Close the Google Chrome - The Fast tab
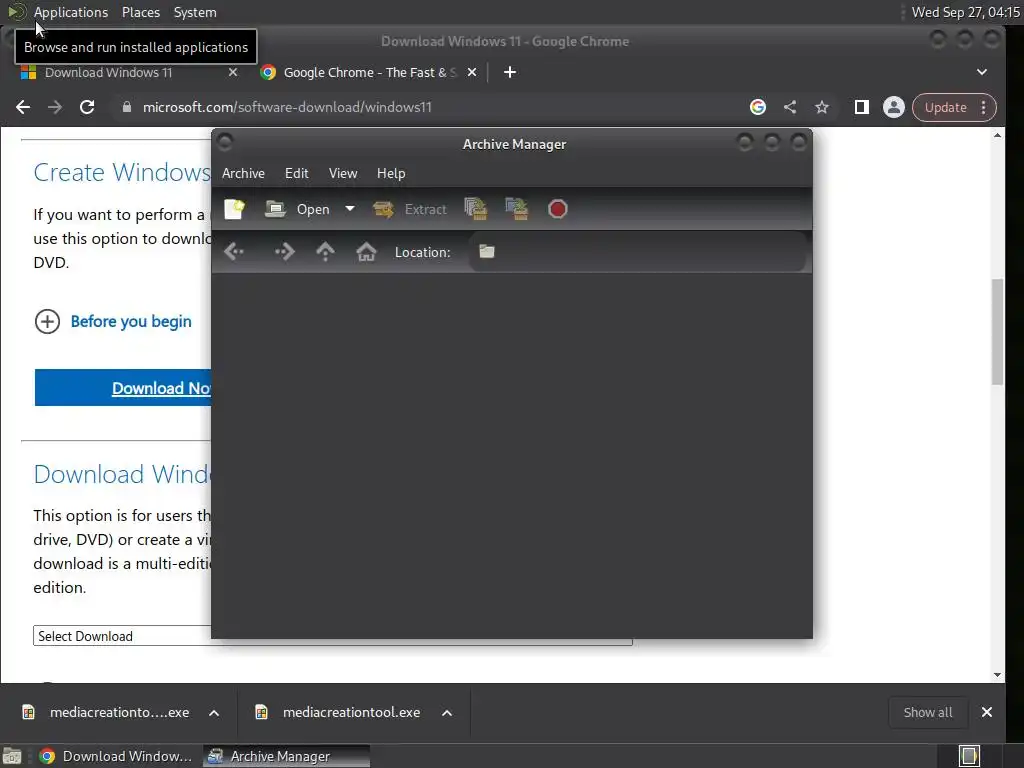The width and height of the screenshot is (1024, 768). pos(472,72)
